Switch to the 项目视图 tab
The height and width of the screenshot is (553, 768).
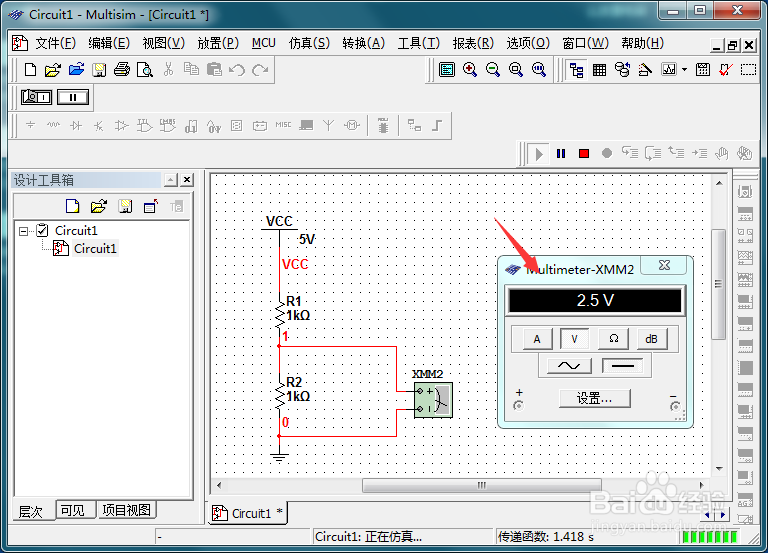pos(126,510)
